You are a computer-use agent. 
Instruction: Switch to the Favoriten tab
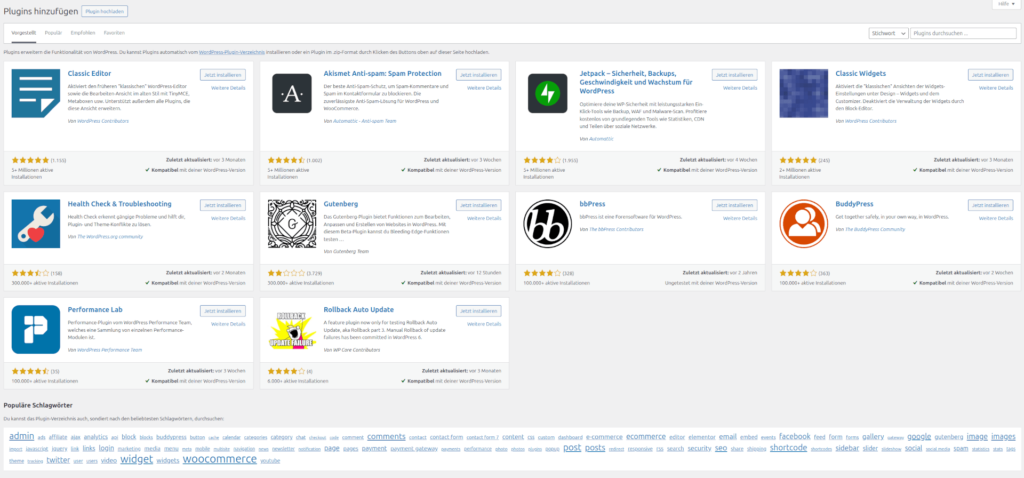[114, 33]
